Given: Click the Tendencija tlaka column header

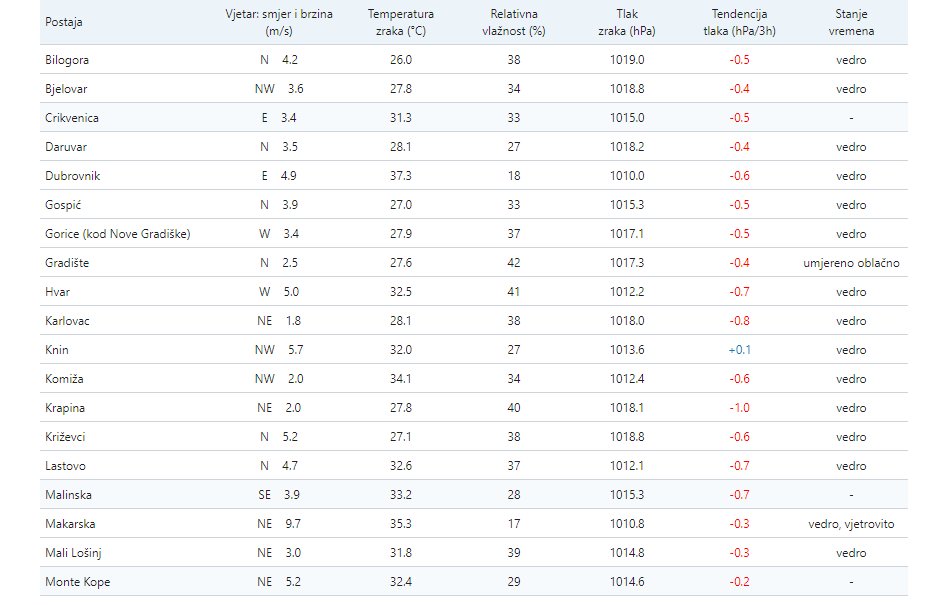Looking at the screenshot, I should pyautogui.click(x=739, y=22).
